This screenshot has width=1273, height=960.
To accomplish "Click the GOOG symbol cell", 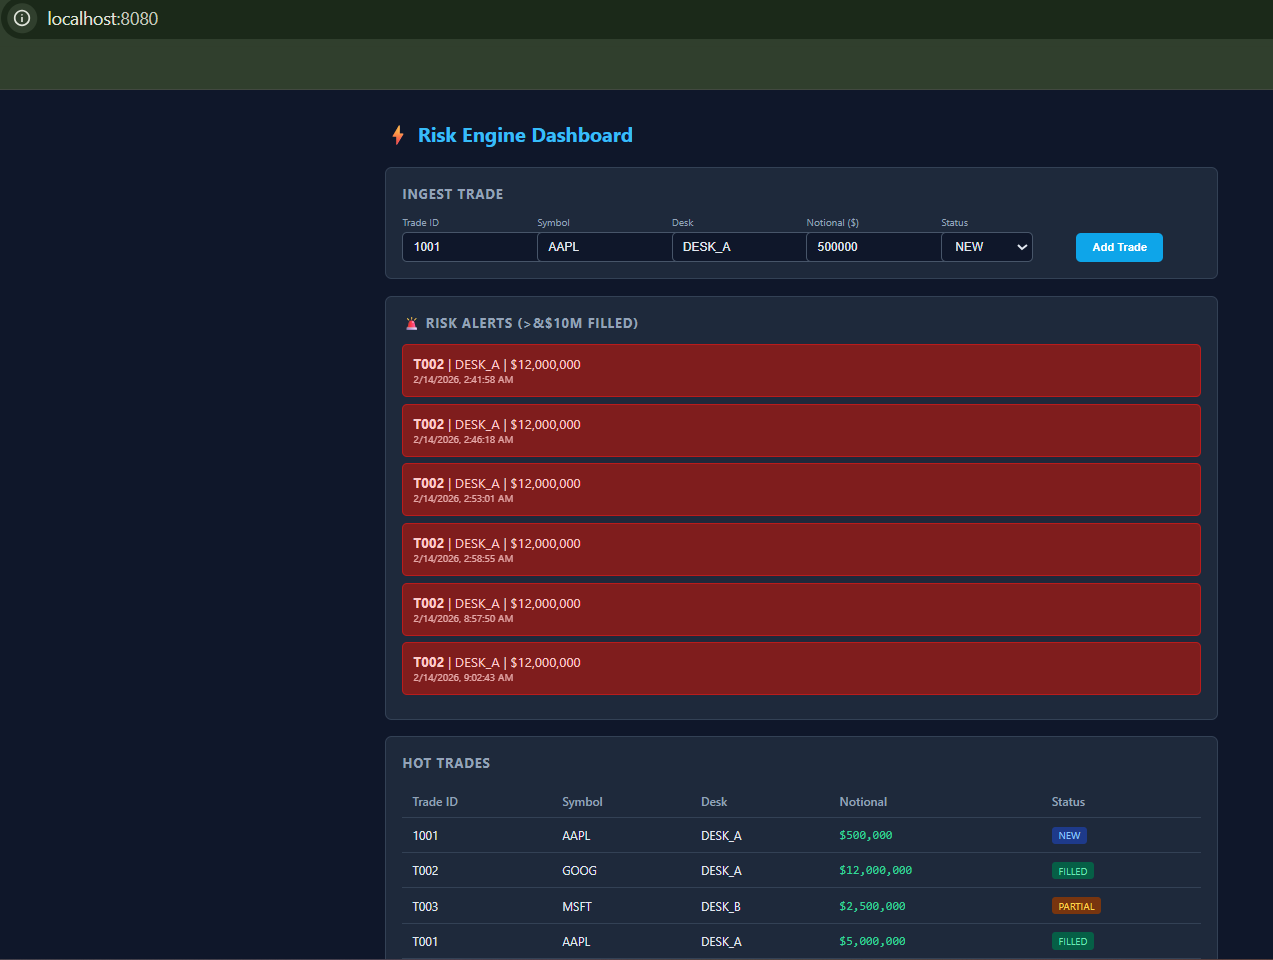I will (579, 871).
